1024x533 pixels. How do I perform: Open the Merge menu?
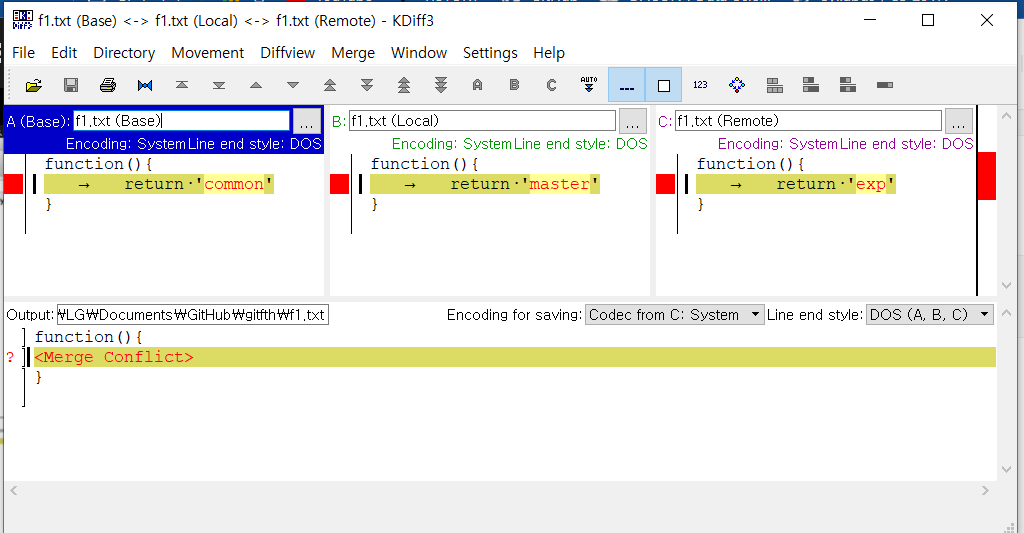pos(353,53)
